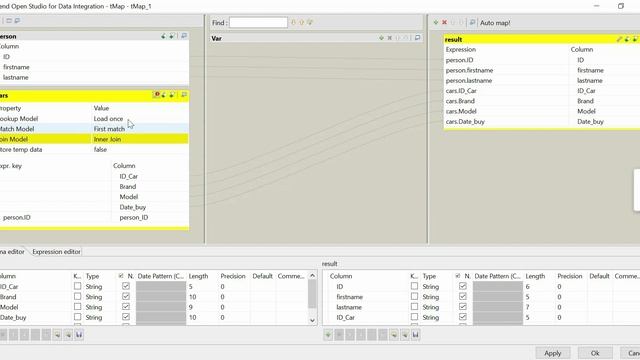The height and width of the screenshot is (360, 640).
Task: Toggle Nullable header checkbox in result schema
Action: click(458, 276)
